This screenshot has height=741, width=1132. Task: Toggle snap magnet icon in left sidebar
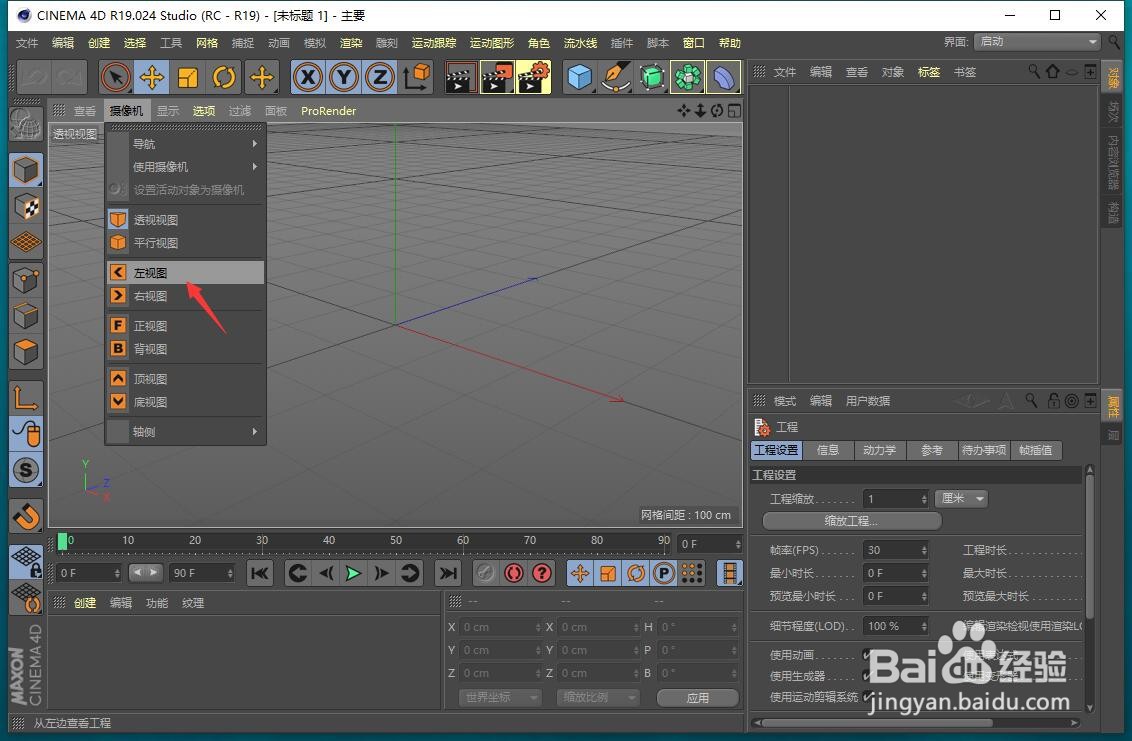pyautogui.click(x=26, y=516)
